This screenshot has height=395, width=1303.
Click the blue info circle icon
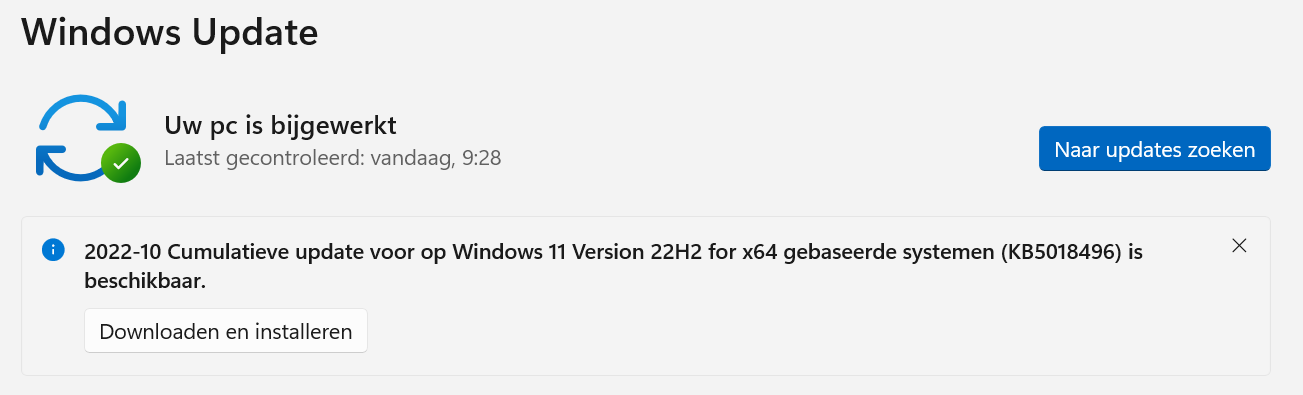(53, 249)
